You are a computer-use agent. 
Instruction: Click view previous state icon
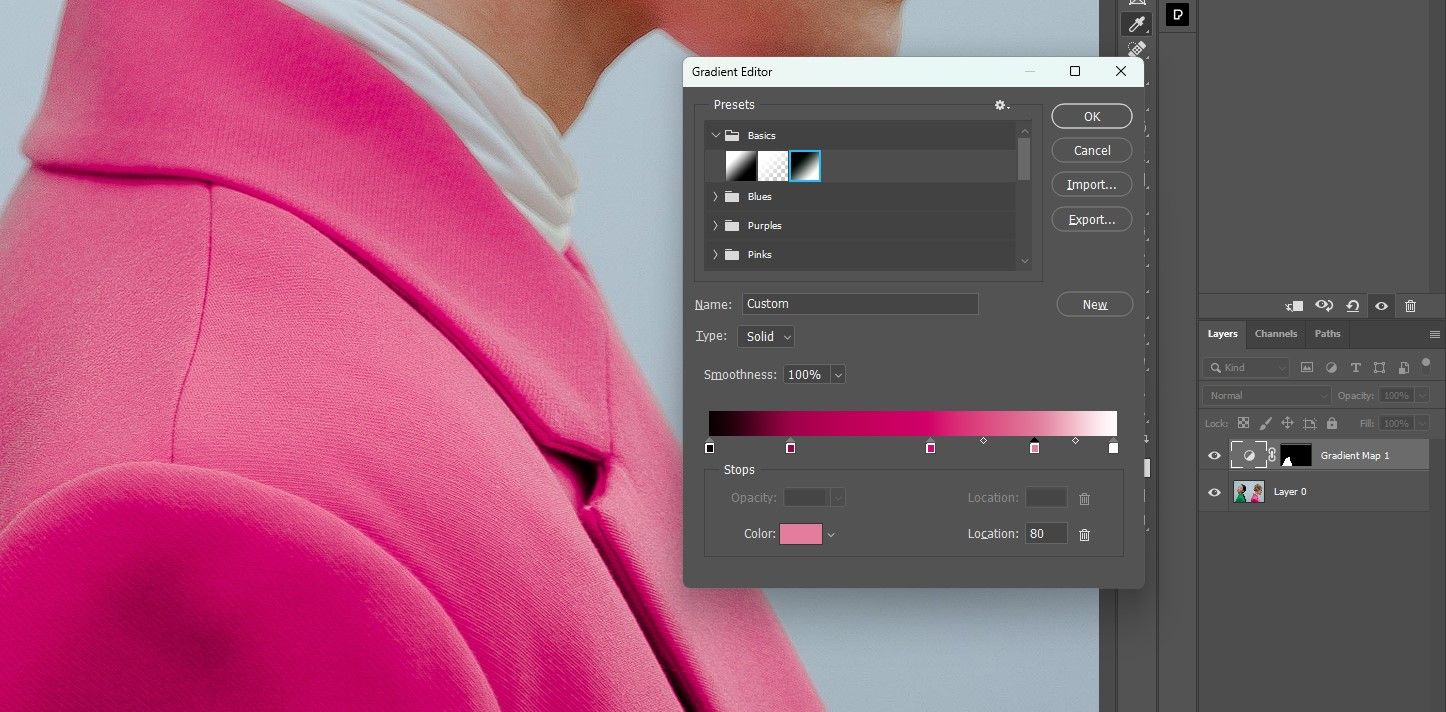tap(1324, 306)
